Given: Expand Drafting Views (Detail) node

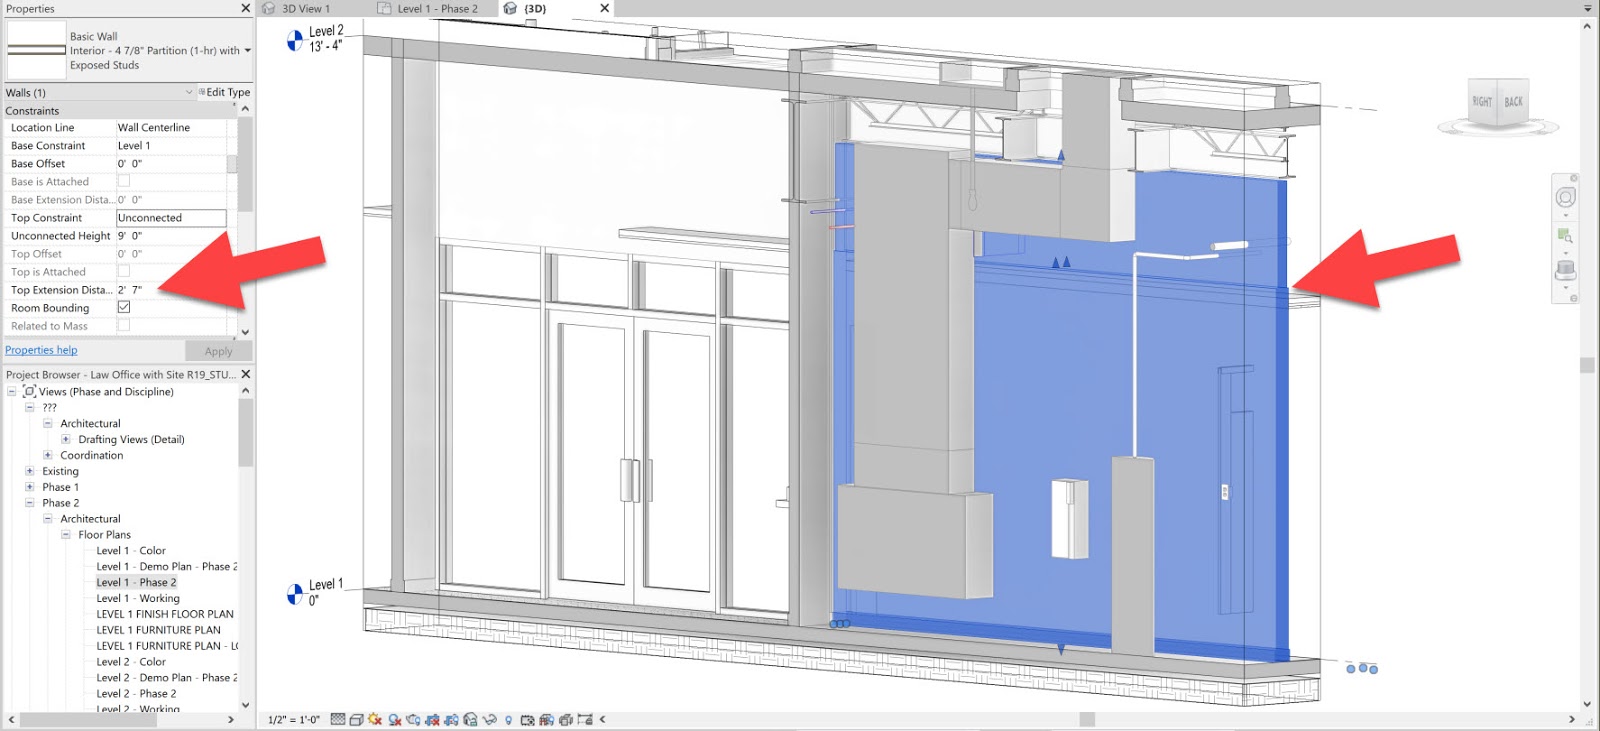Looking at the screenshot, I should [x=65, y=439].
